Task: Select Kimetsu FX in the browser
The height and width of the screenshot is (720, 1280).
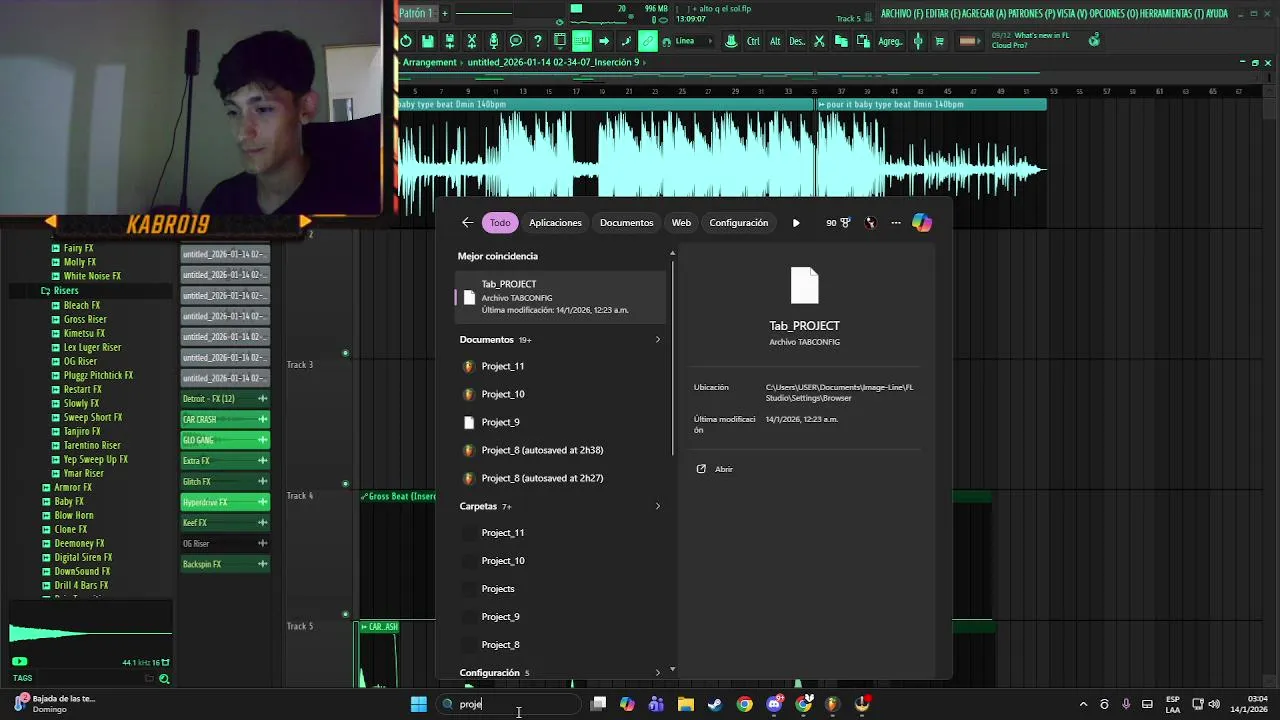Action: (84, 333)
